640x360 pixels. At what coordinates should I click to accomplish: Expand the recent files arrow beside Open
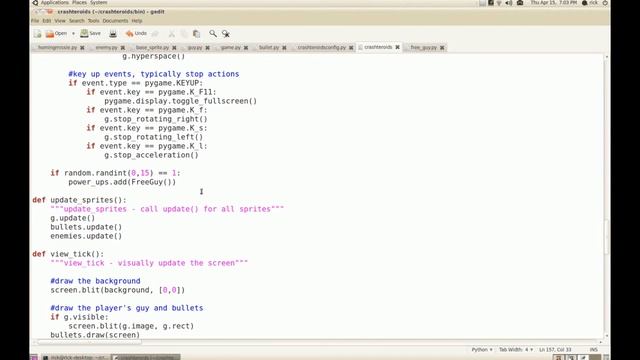point(73,33)
